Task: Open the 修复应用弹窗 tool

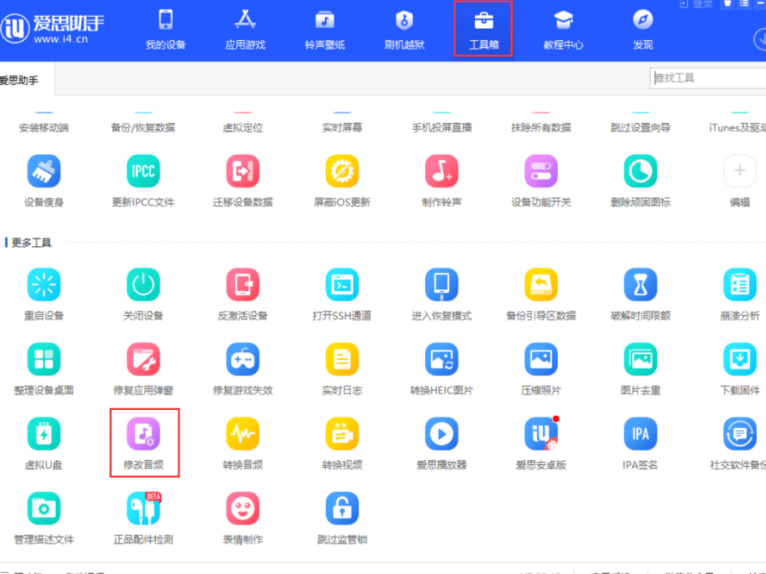Action: point(143,360)
